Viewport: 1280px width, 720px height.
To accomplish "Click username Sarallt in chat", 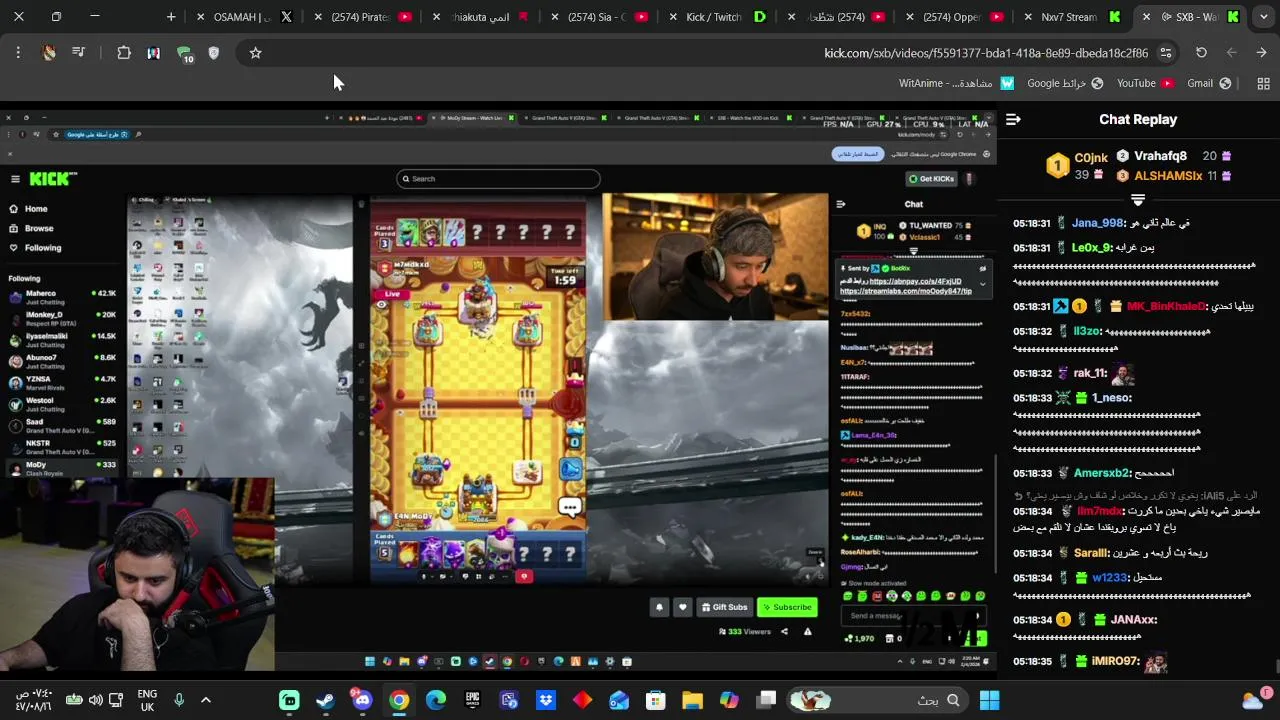I will [1092, 553].
